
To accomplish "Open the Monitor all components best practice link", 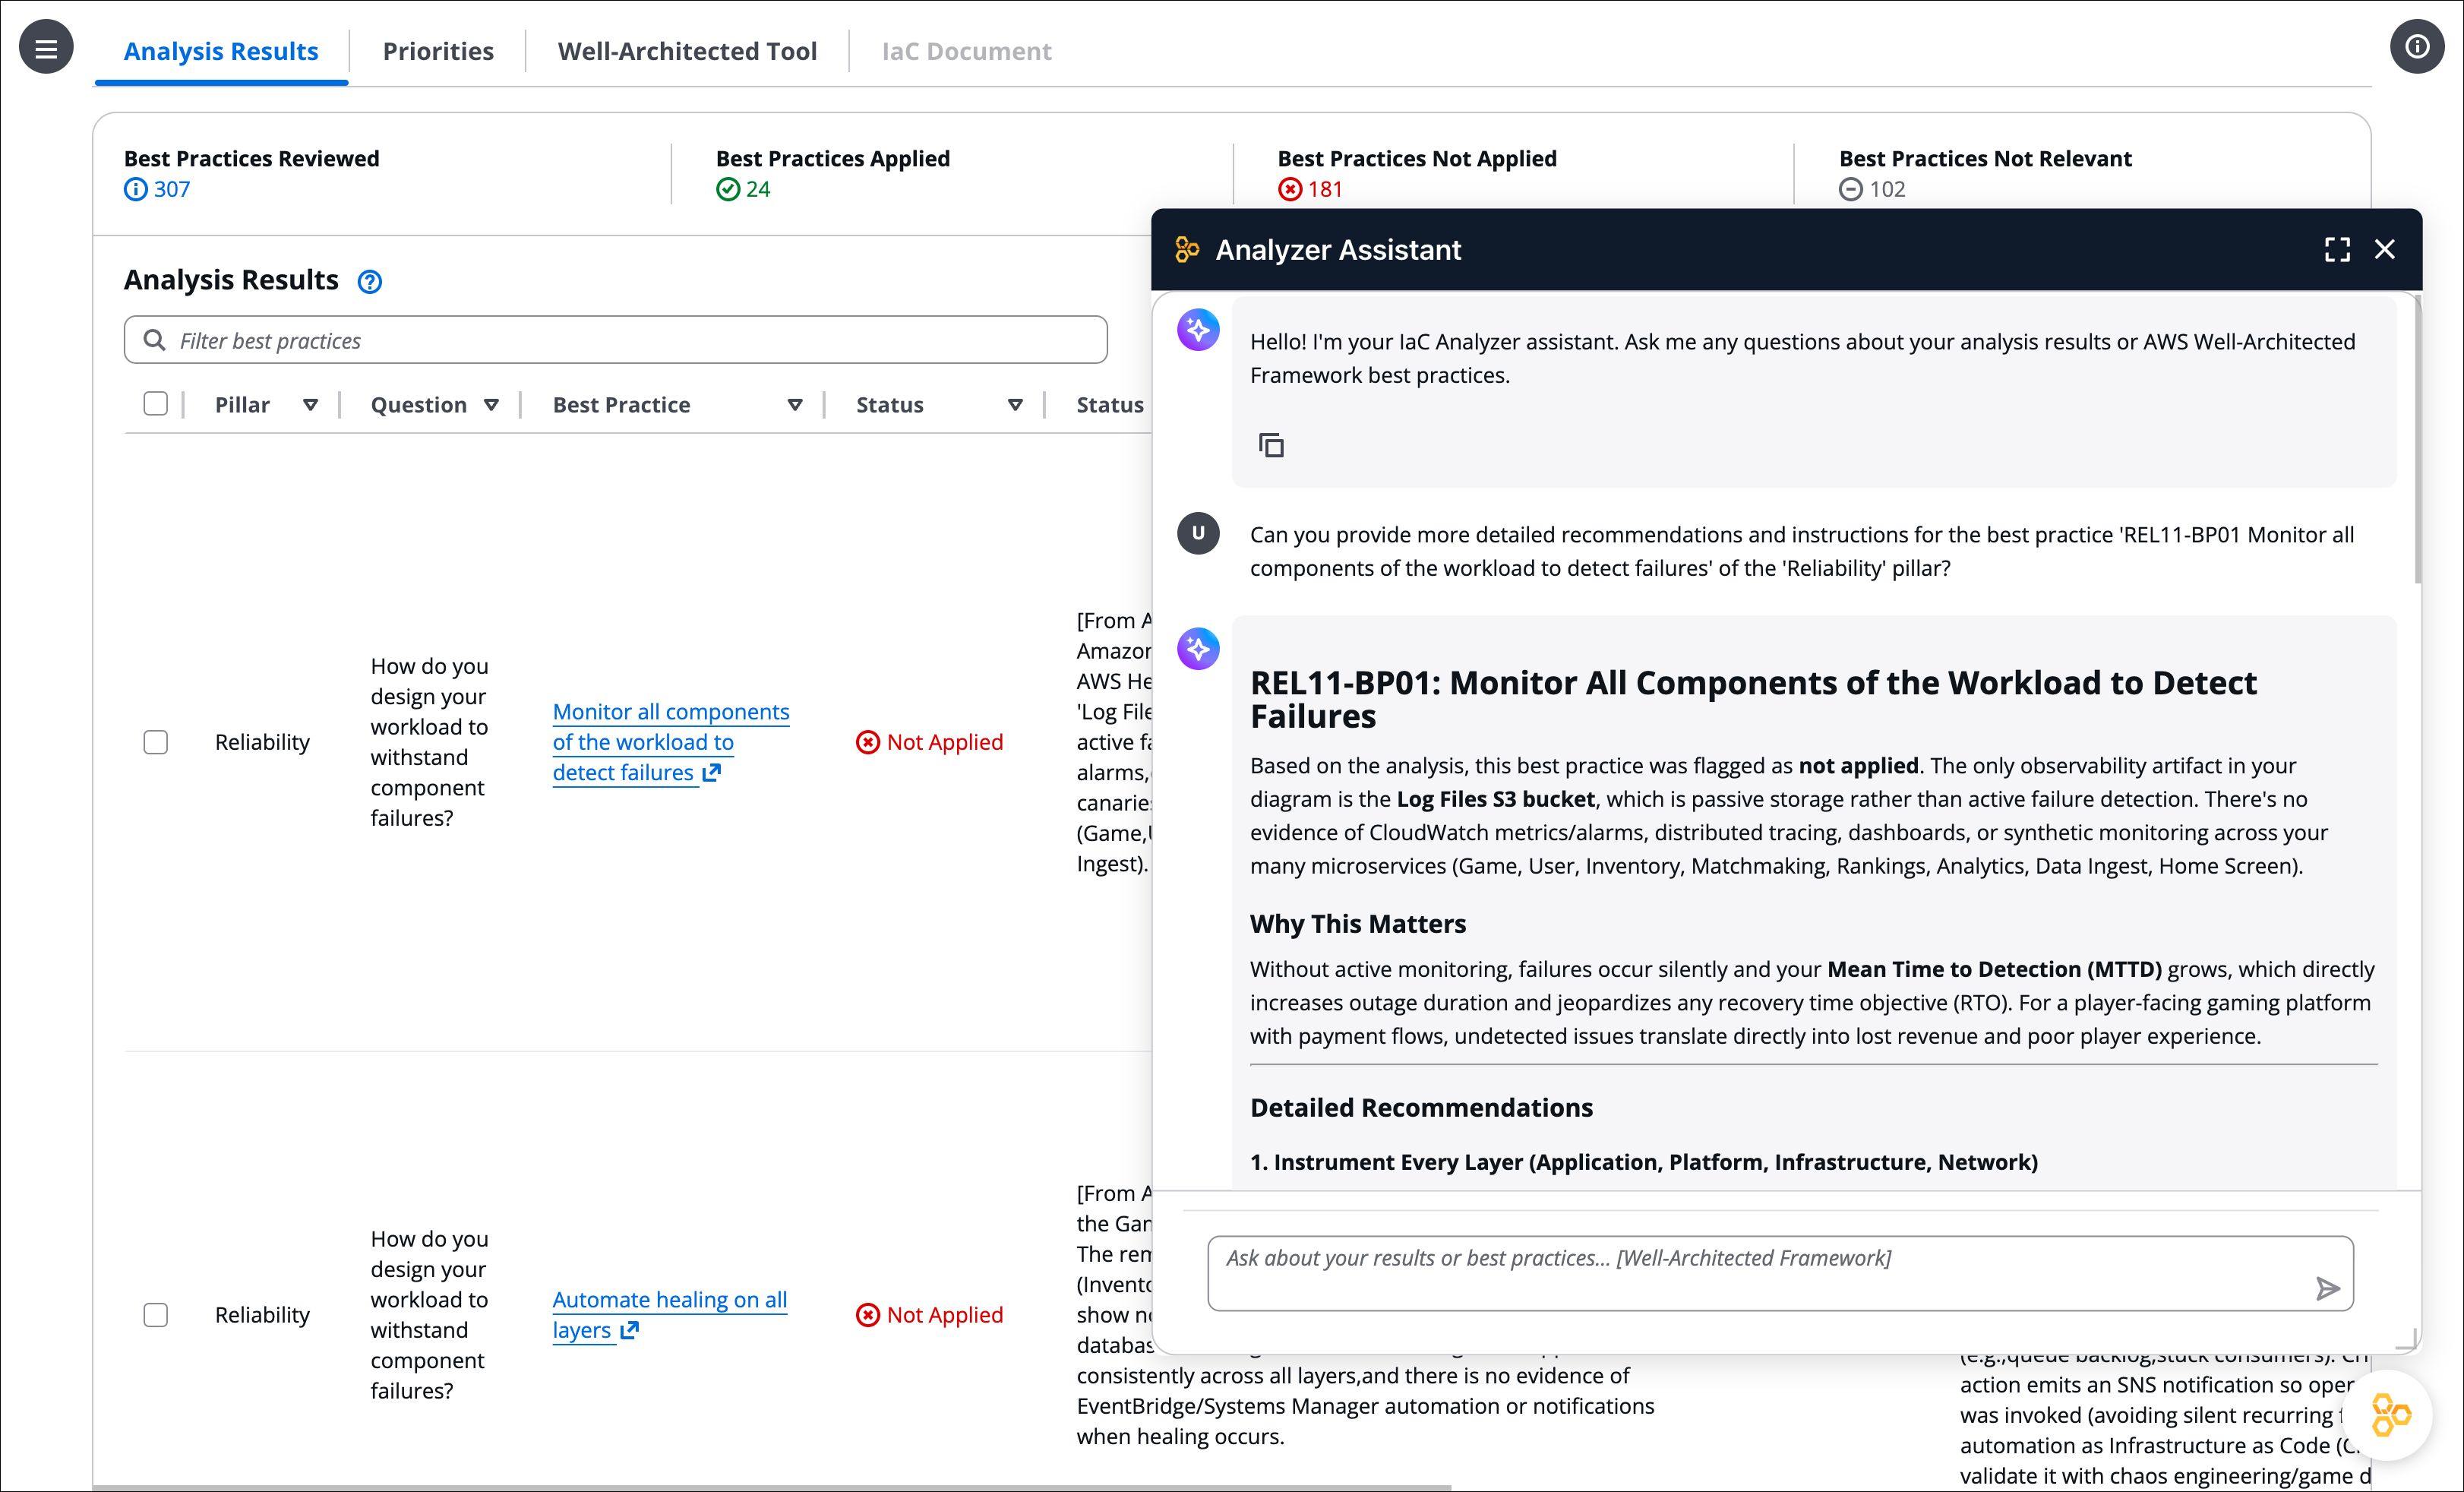I will (670, 742).
